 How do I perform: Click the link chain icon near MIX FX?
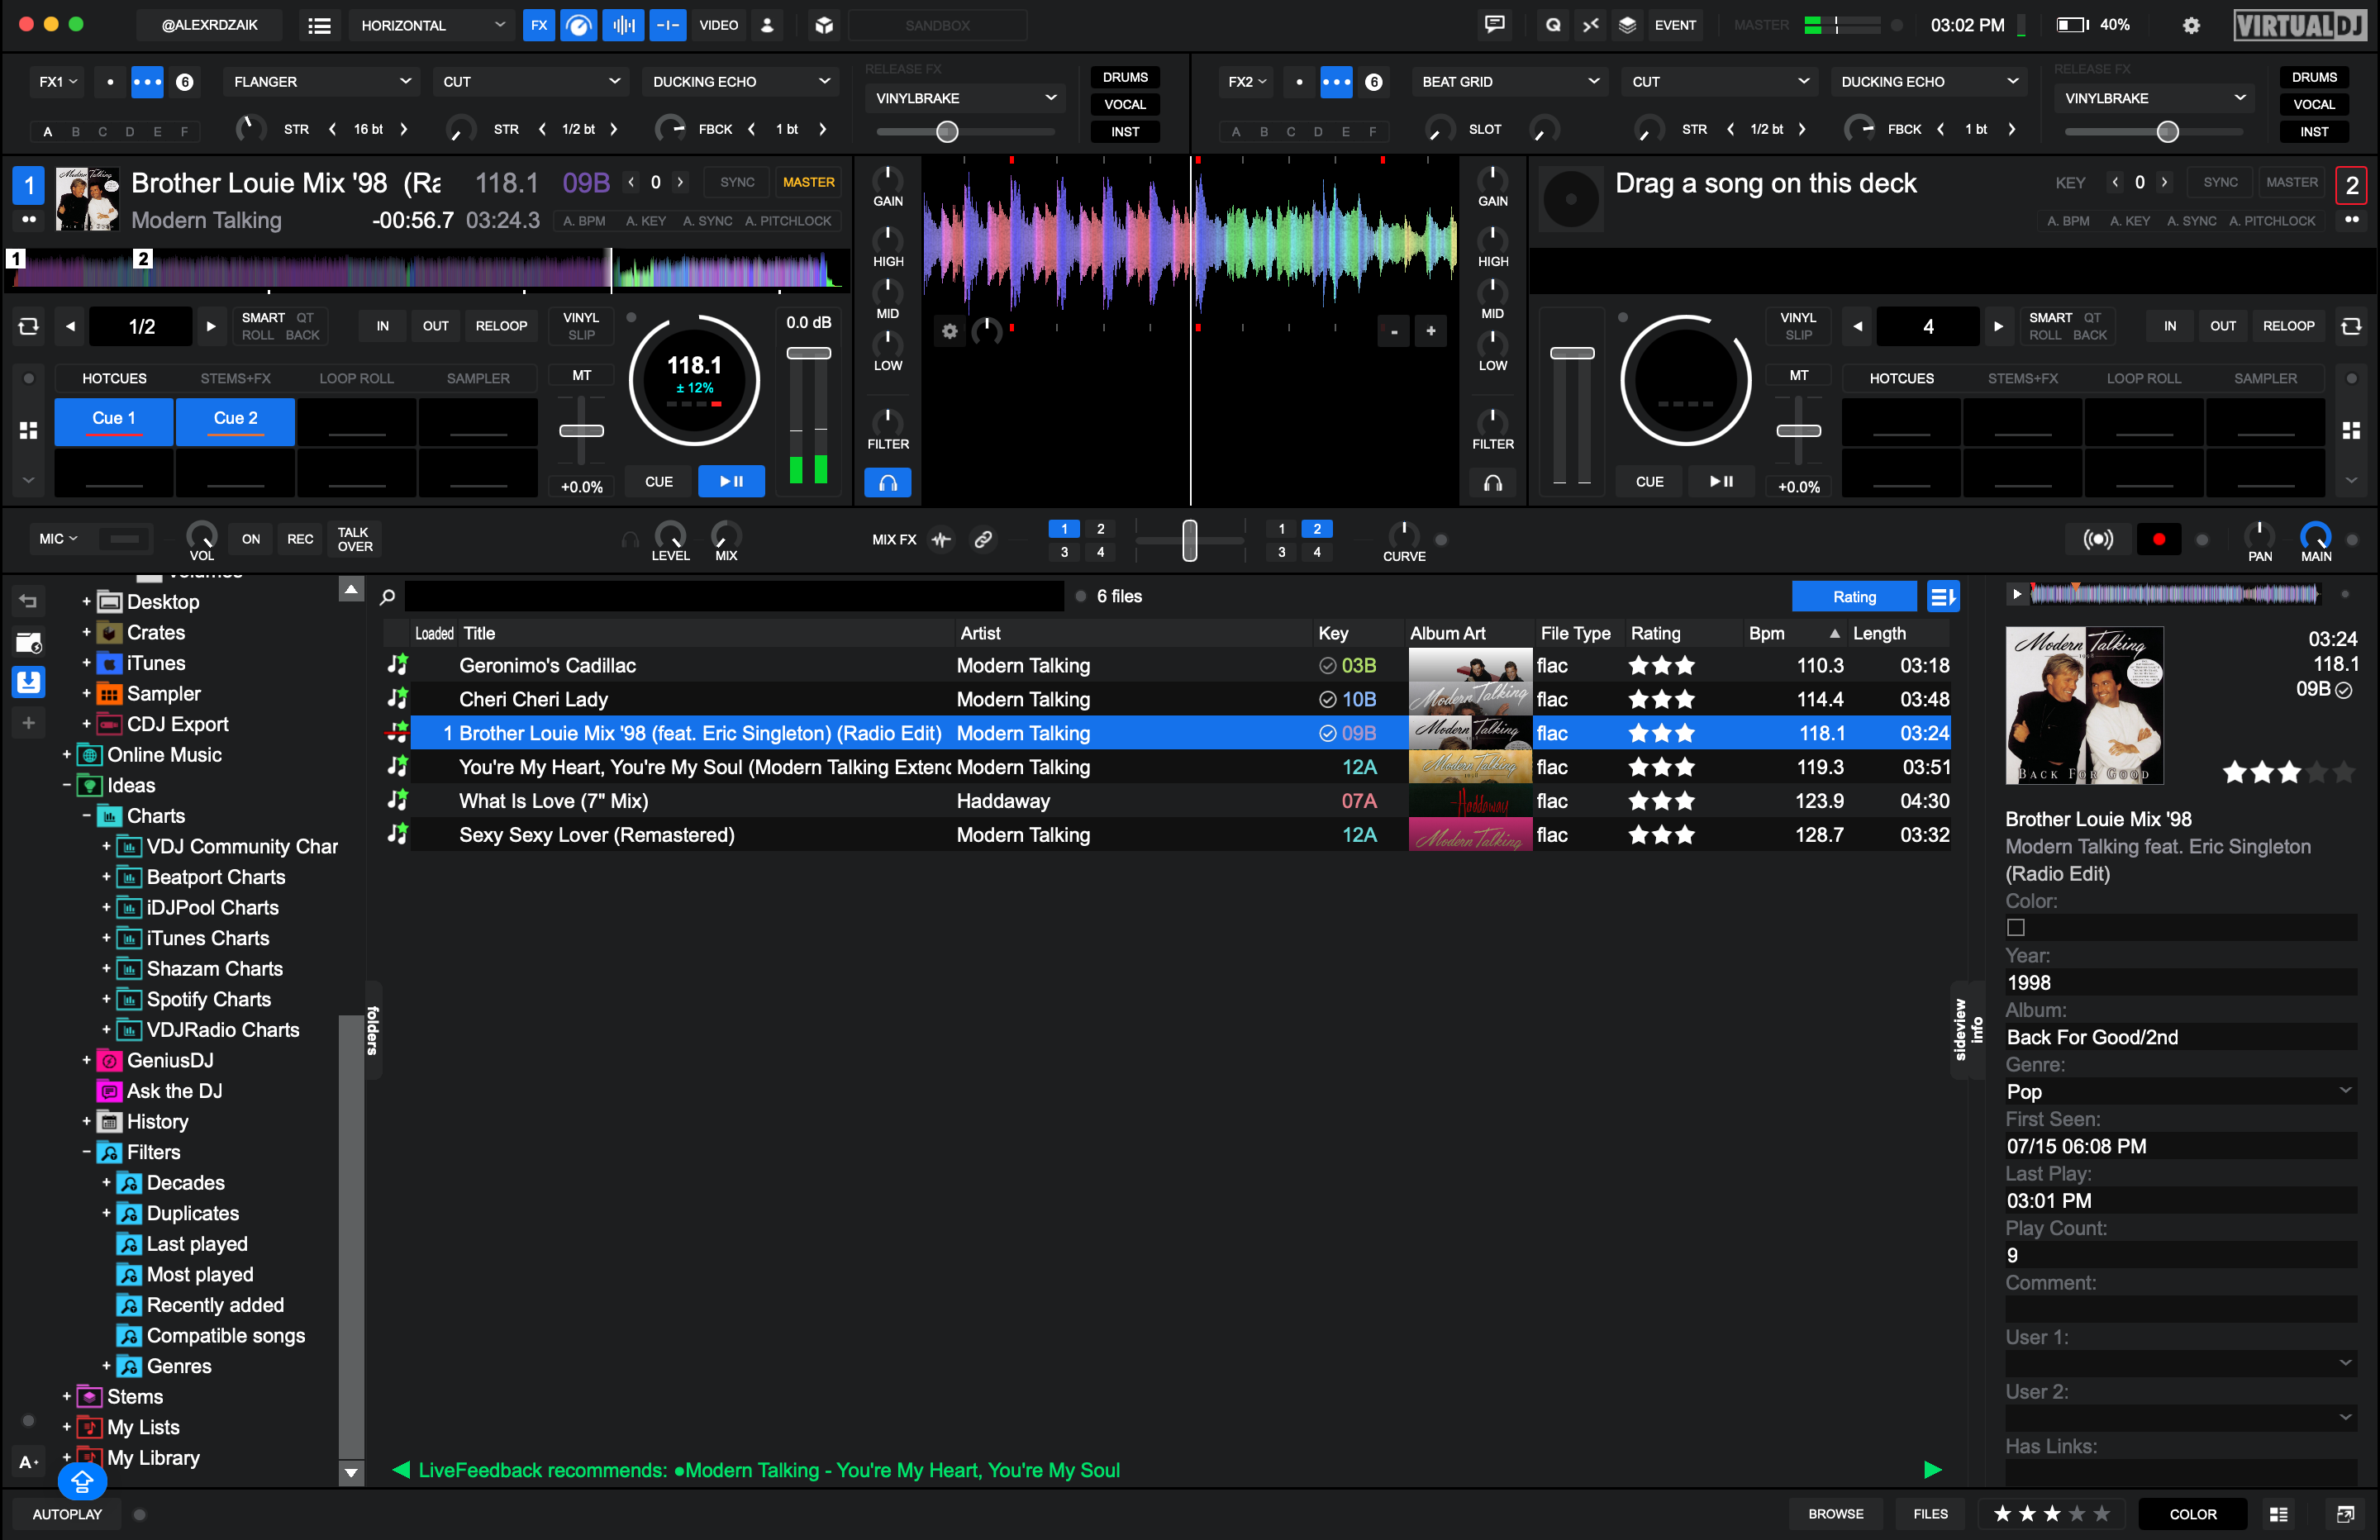983,540
